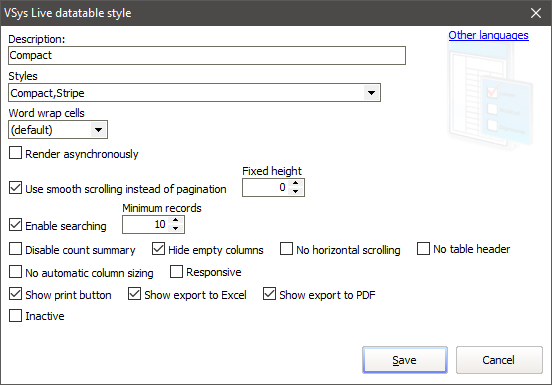Click into the Description text field
This screenshot has width=552, height=385.
click(207, 56)
